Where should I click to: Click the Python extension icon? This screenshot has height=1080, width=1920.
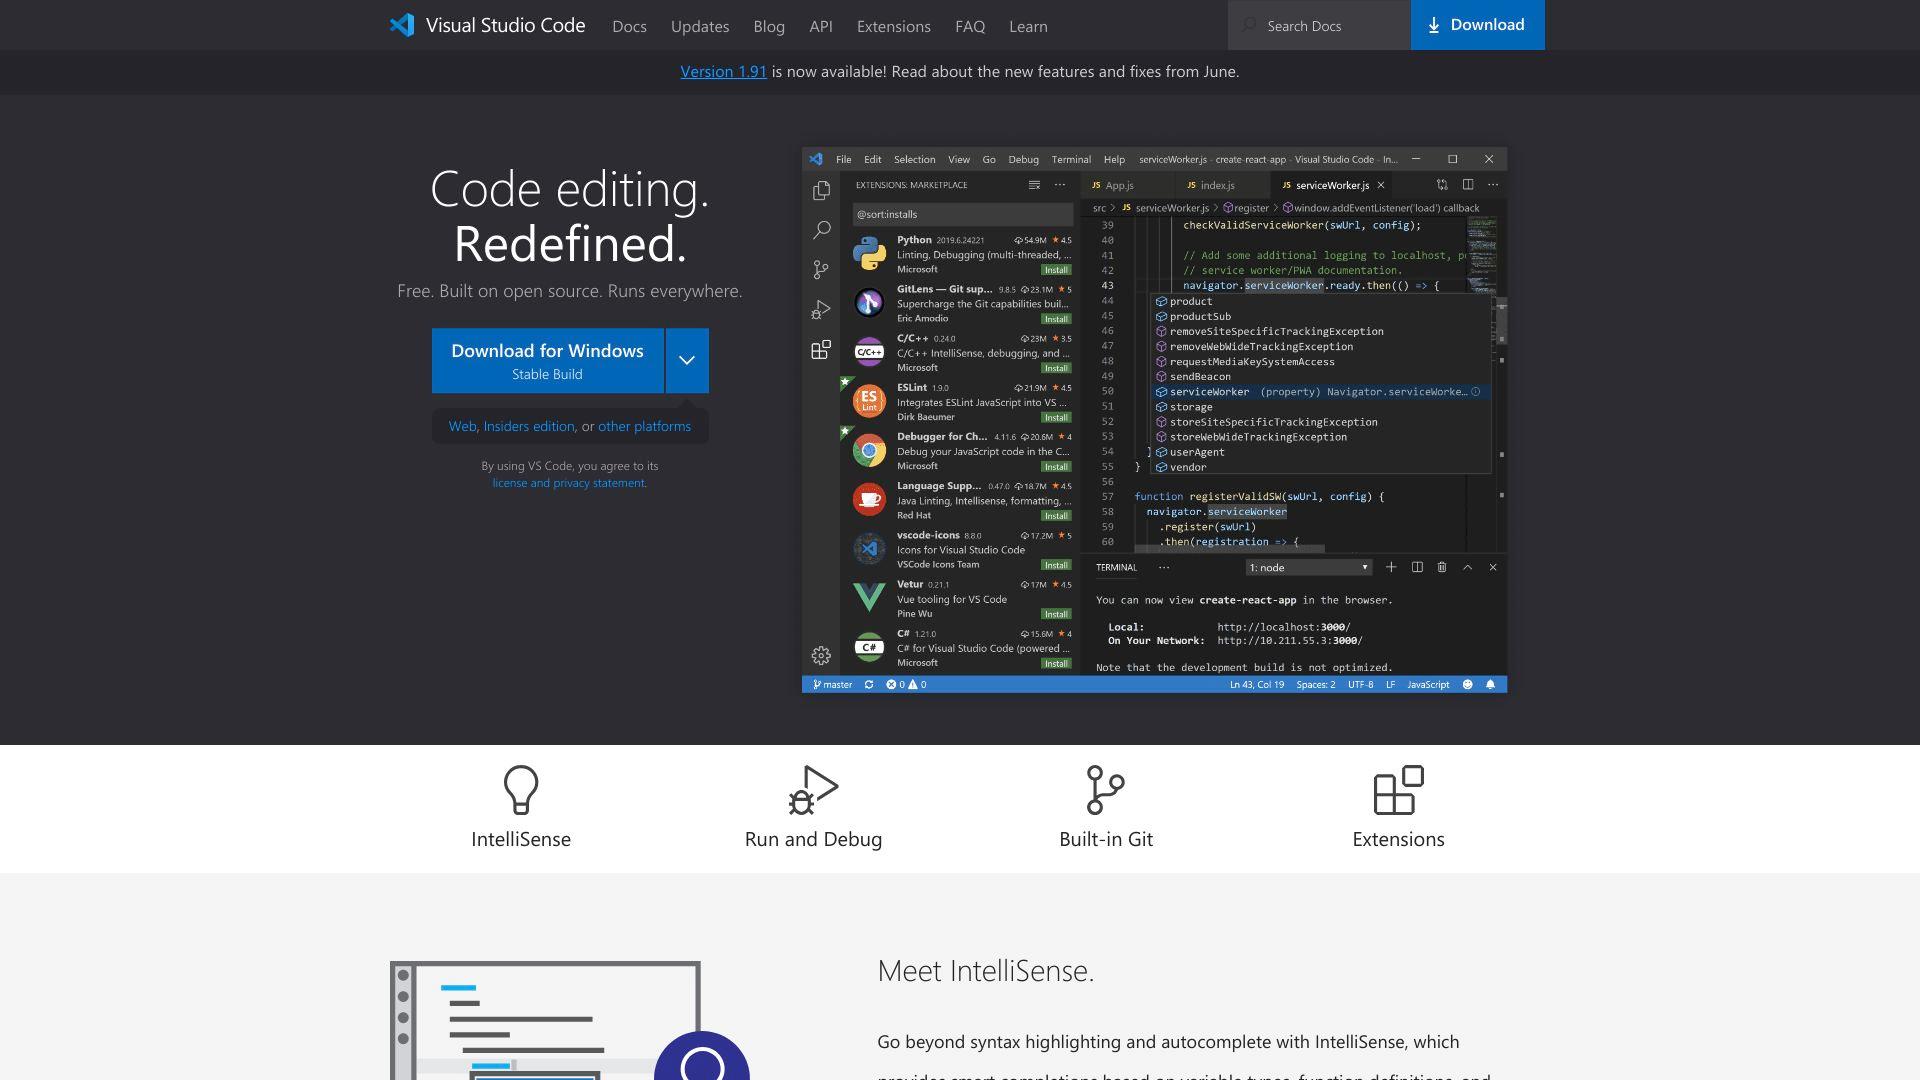(x=869, y=254)
